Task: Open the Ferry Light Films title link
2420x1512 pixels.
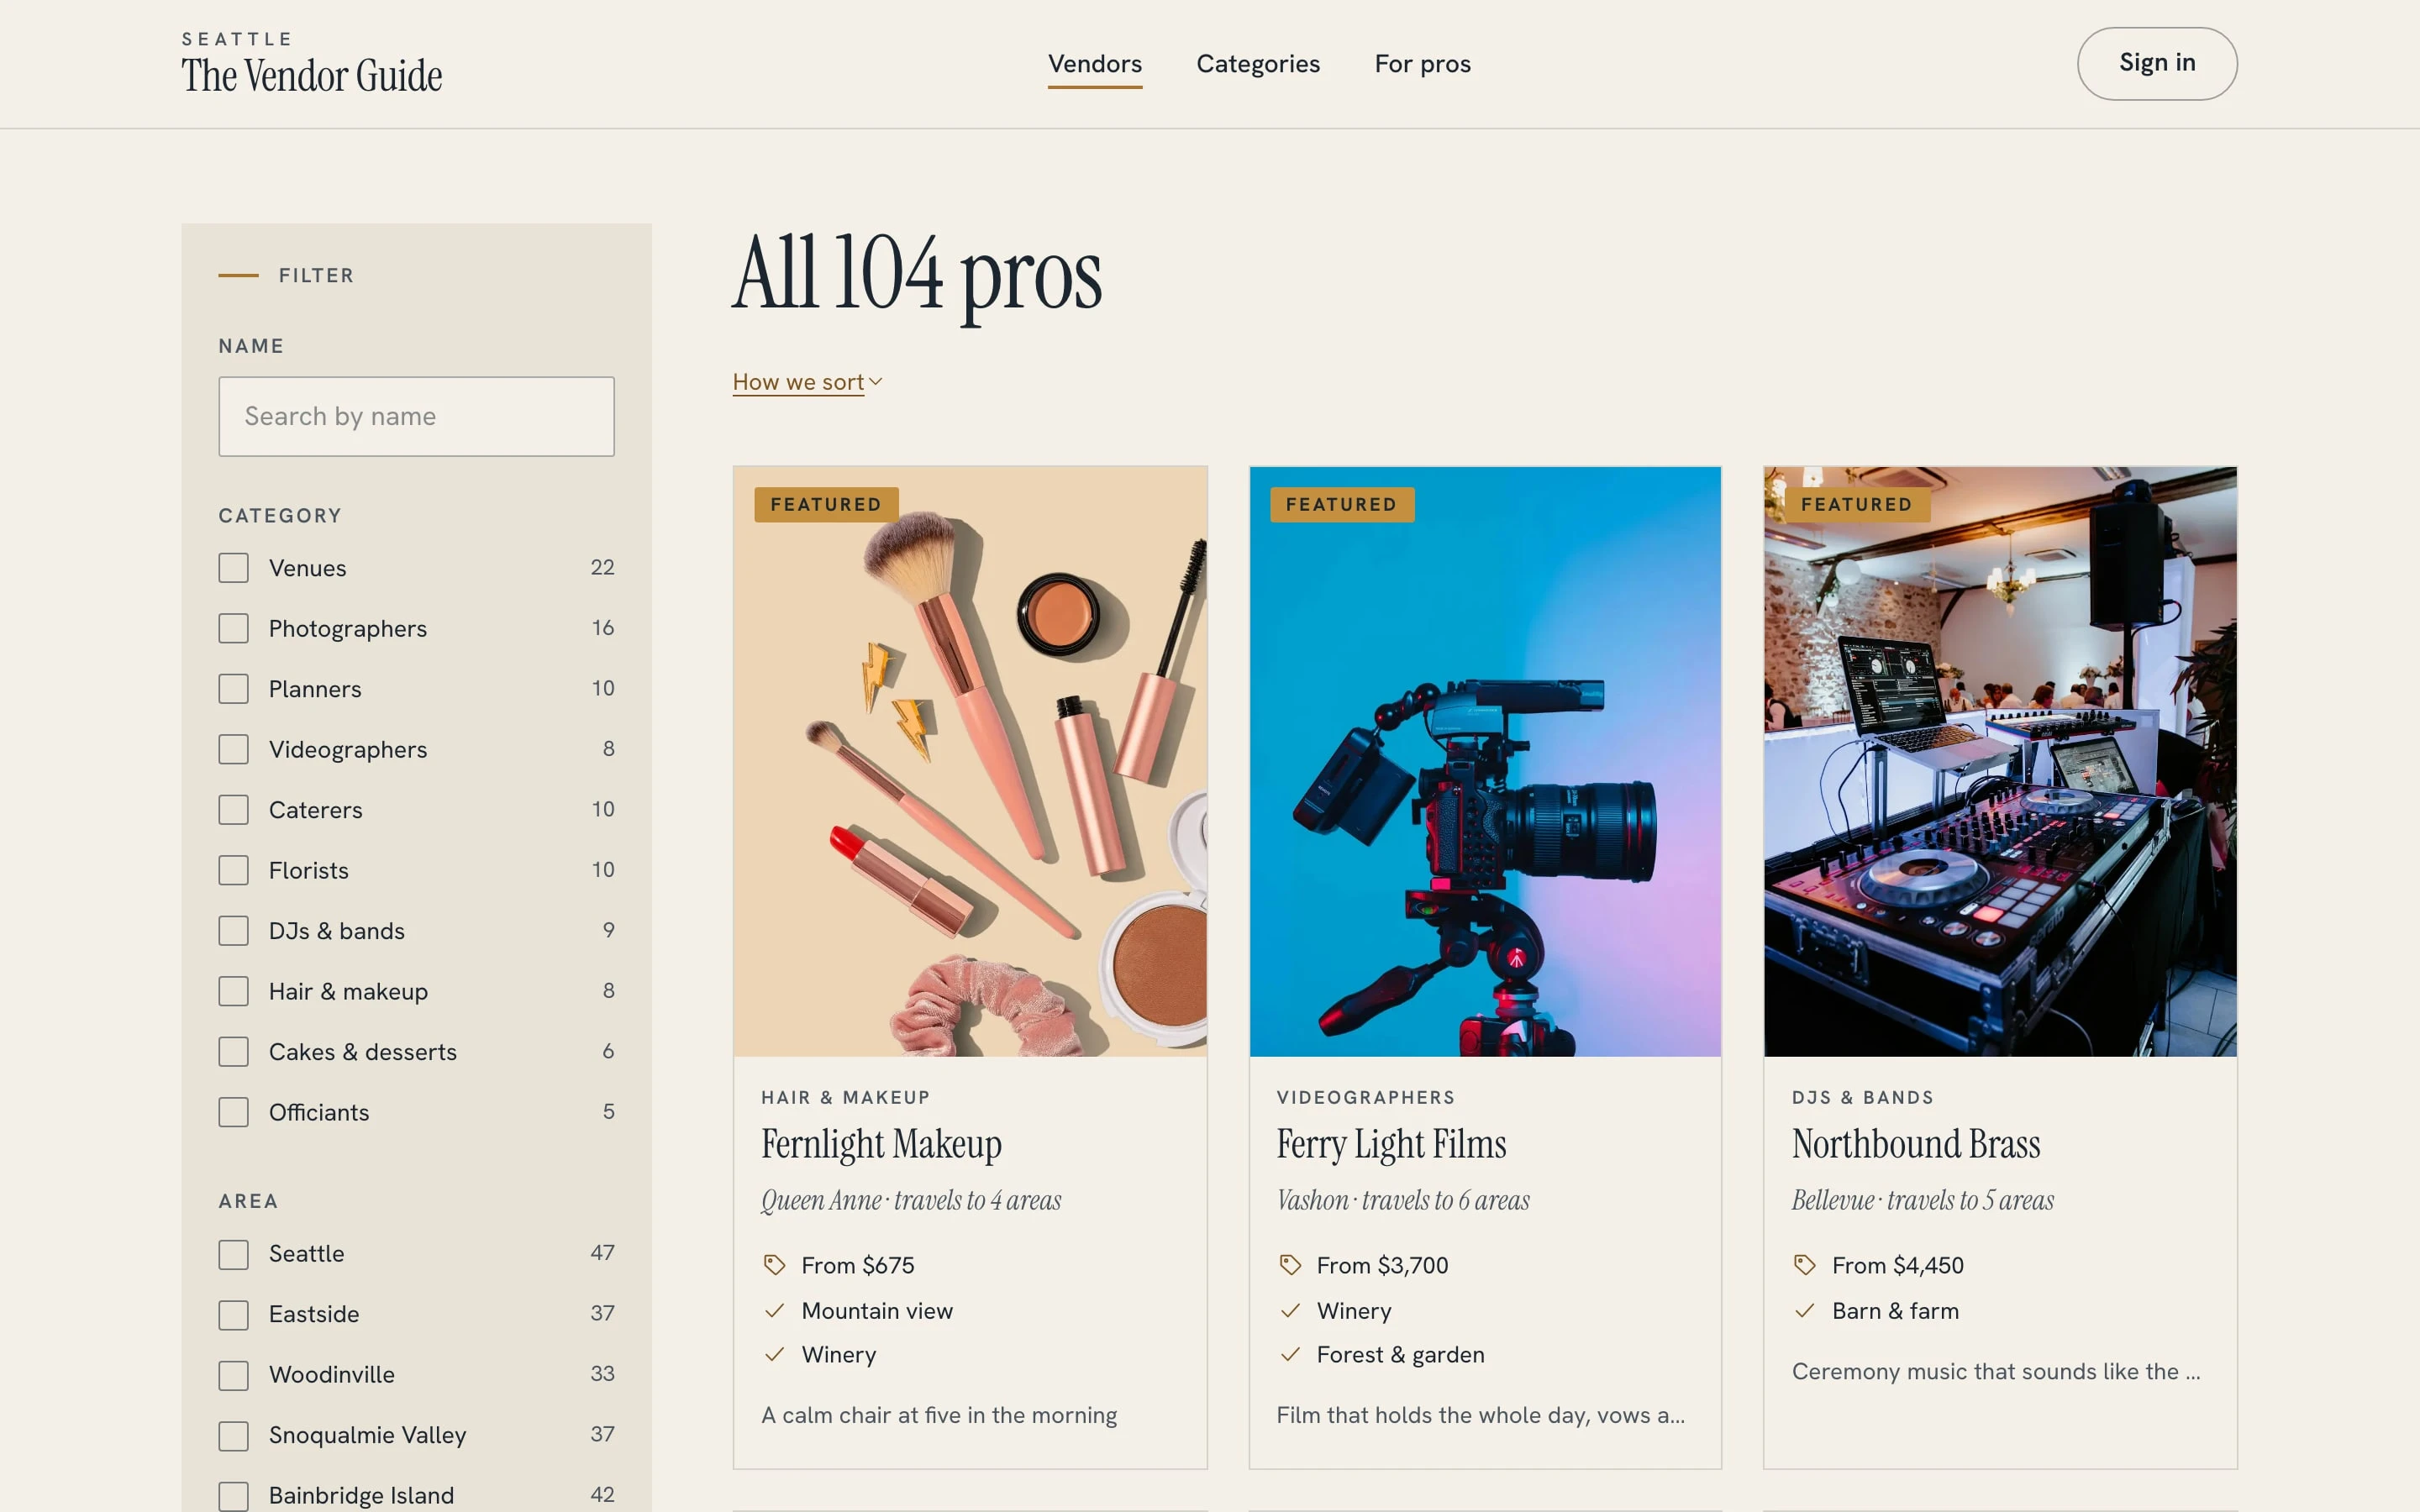Action: (1391, 1144)
